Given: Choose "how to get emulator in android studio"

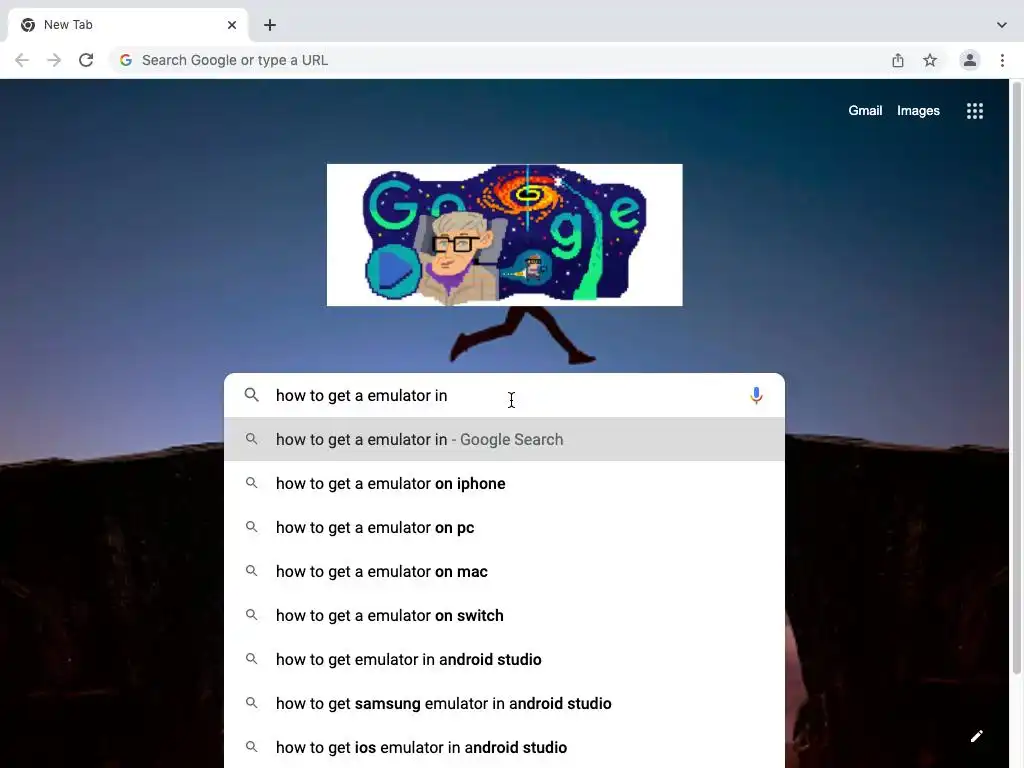Looking at the screenshot, I should click(x=504, y=660).
